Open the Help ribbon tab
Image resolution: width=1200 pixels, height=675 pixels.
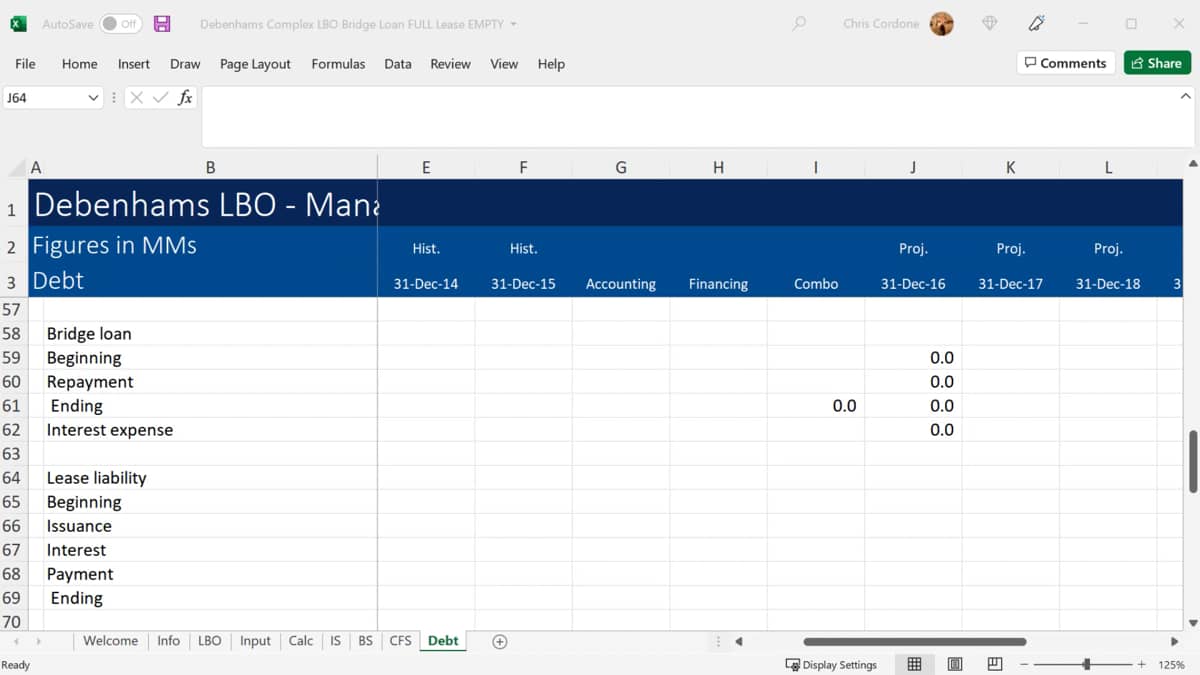[551, 64]
